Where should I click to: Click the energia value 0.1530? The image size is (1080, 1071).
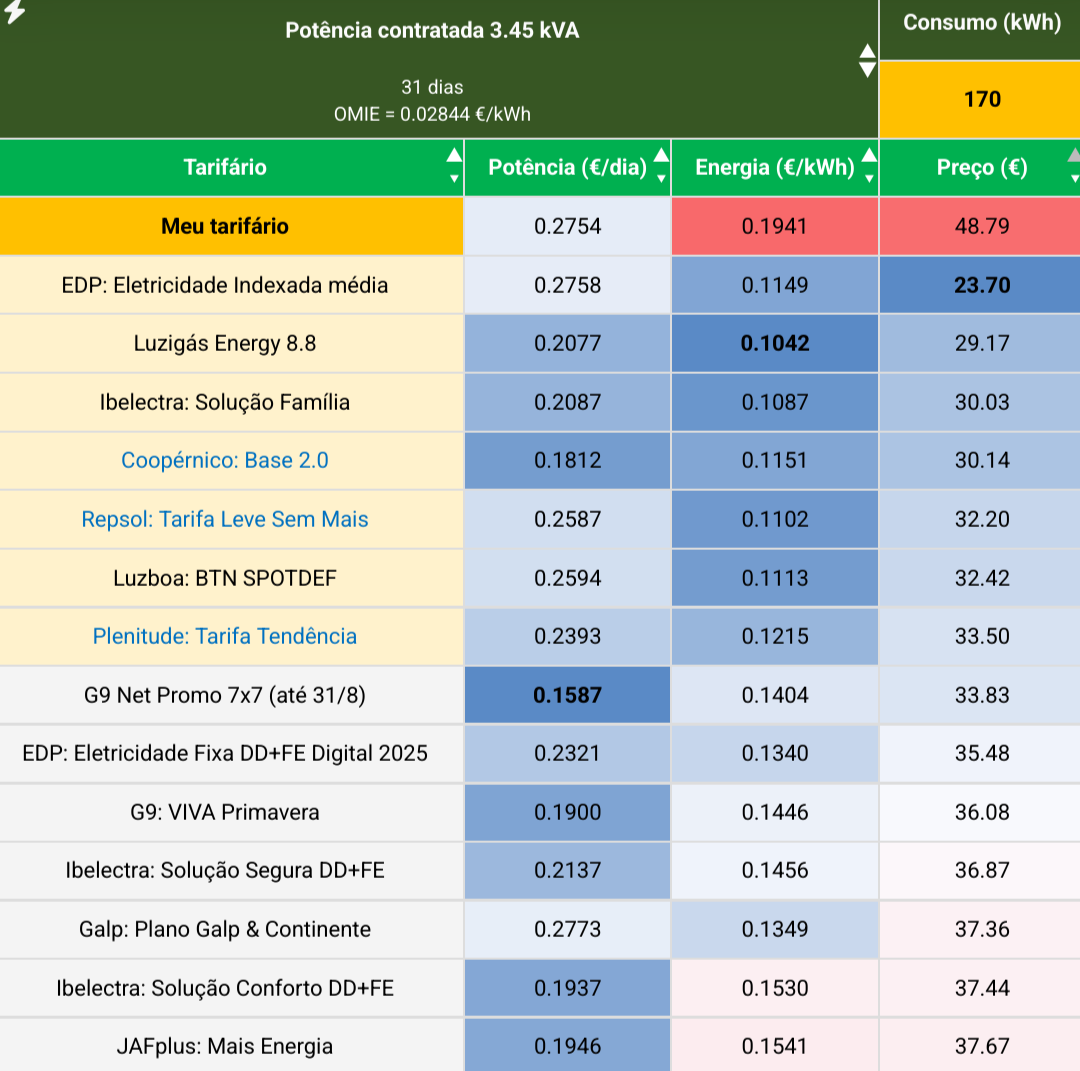coord(775,988)
